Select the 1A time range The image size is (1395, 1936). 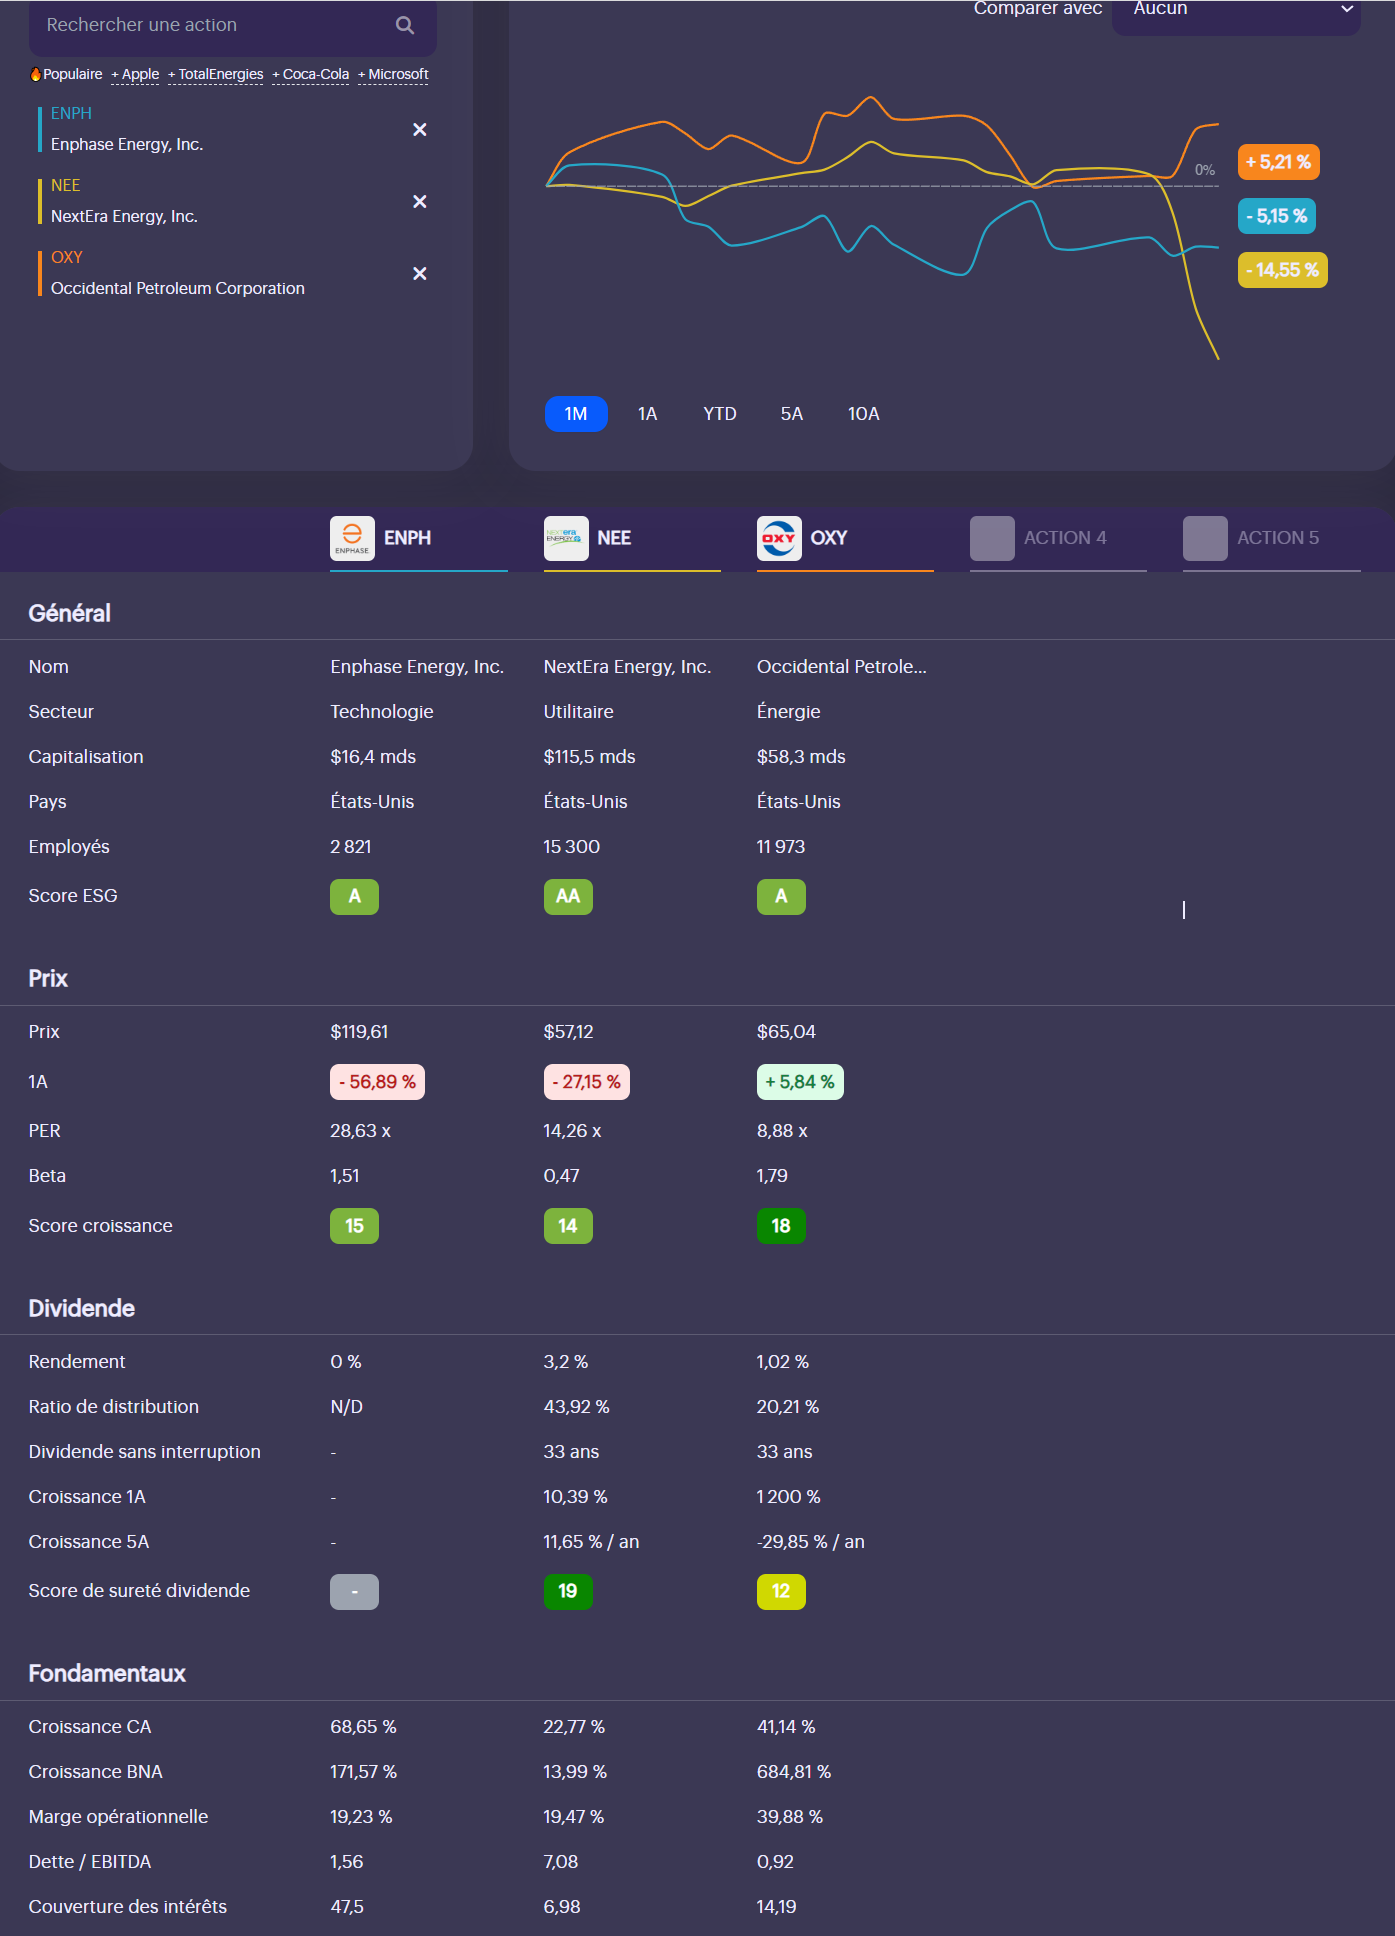tap(648, 414)
